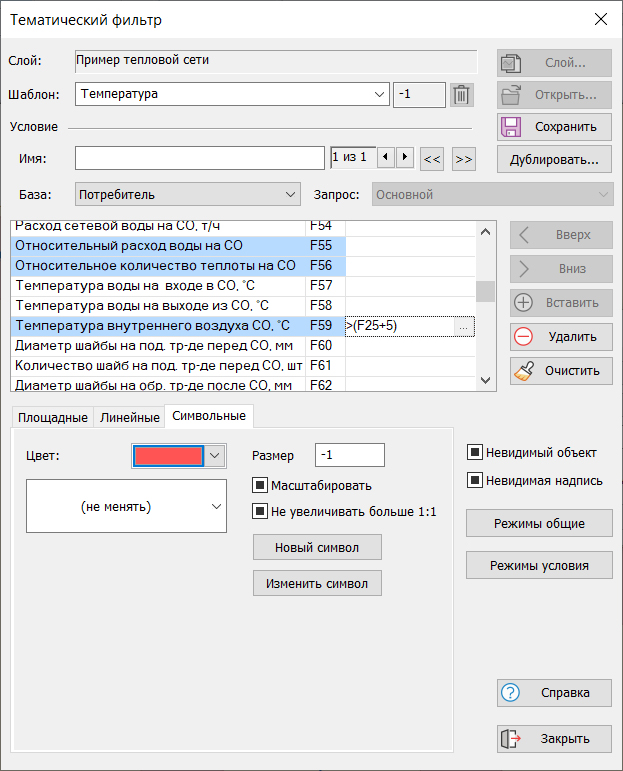Go to the next condition with >> button
The image size is (623, 771).
click(463, 158)
